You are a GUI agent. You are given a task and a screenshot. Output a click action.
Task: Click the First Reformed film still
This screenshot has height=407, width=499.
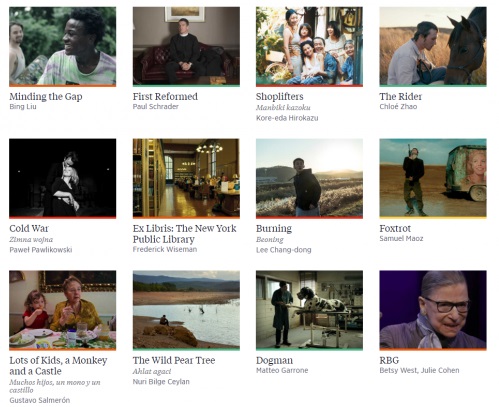pos(186,46)
